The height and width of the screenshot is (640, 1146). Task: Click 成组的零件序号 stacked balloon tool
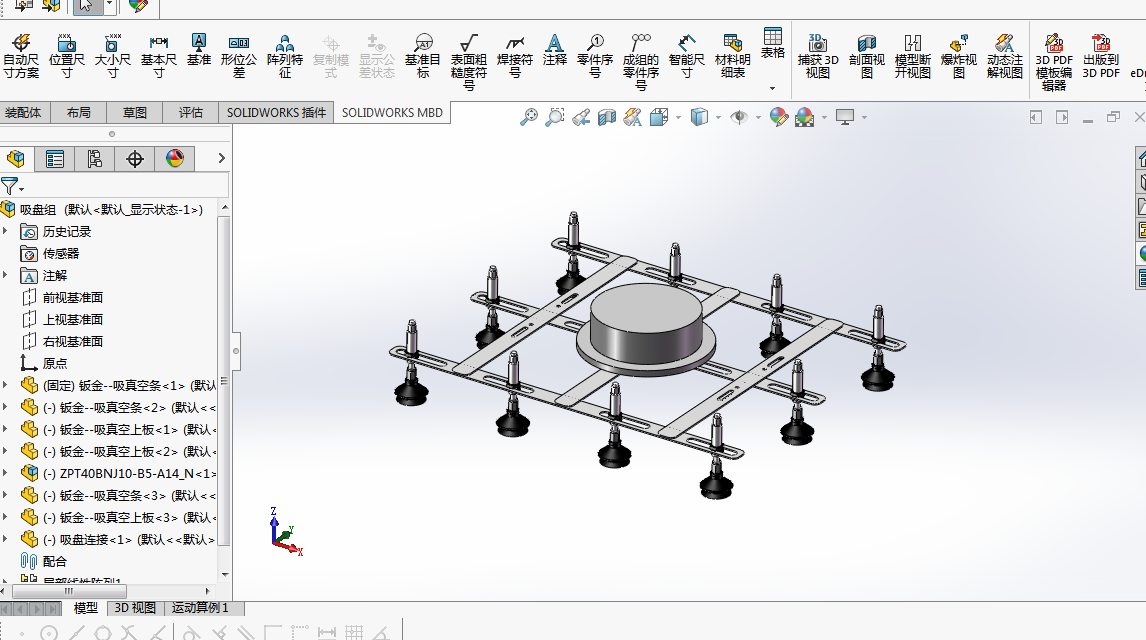641,62
